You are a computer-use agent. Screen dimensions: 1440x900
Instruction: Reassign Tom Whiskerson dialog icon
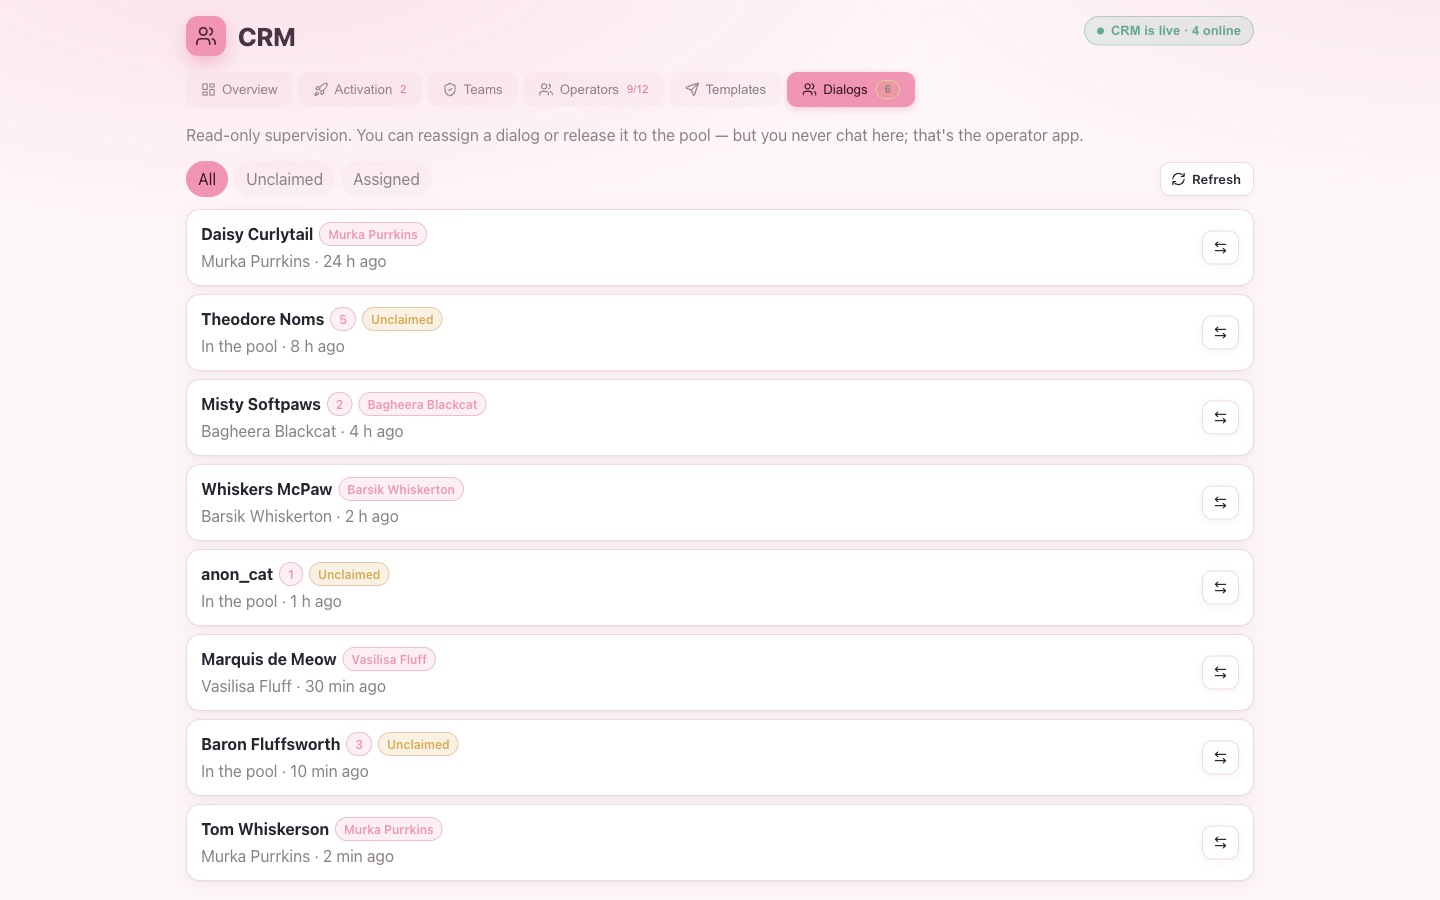coord(1220,843)
